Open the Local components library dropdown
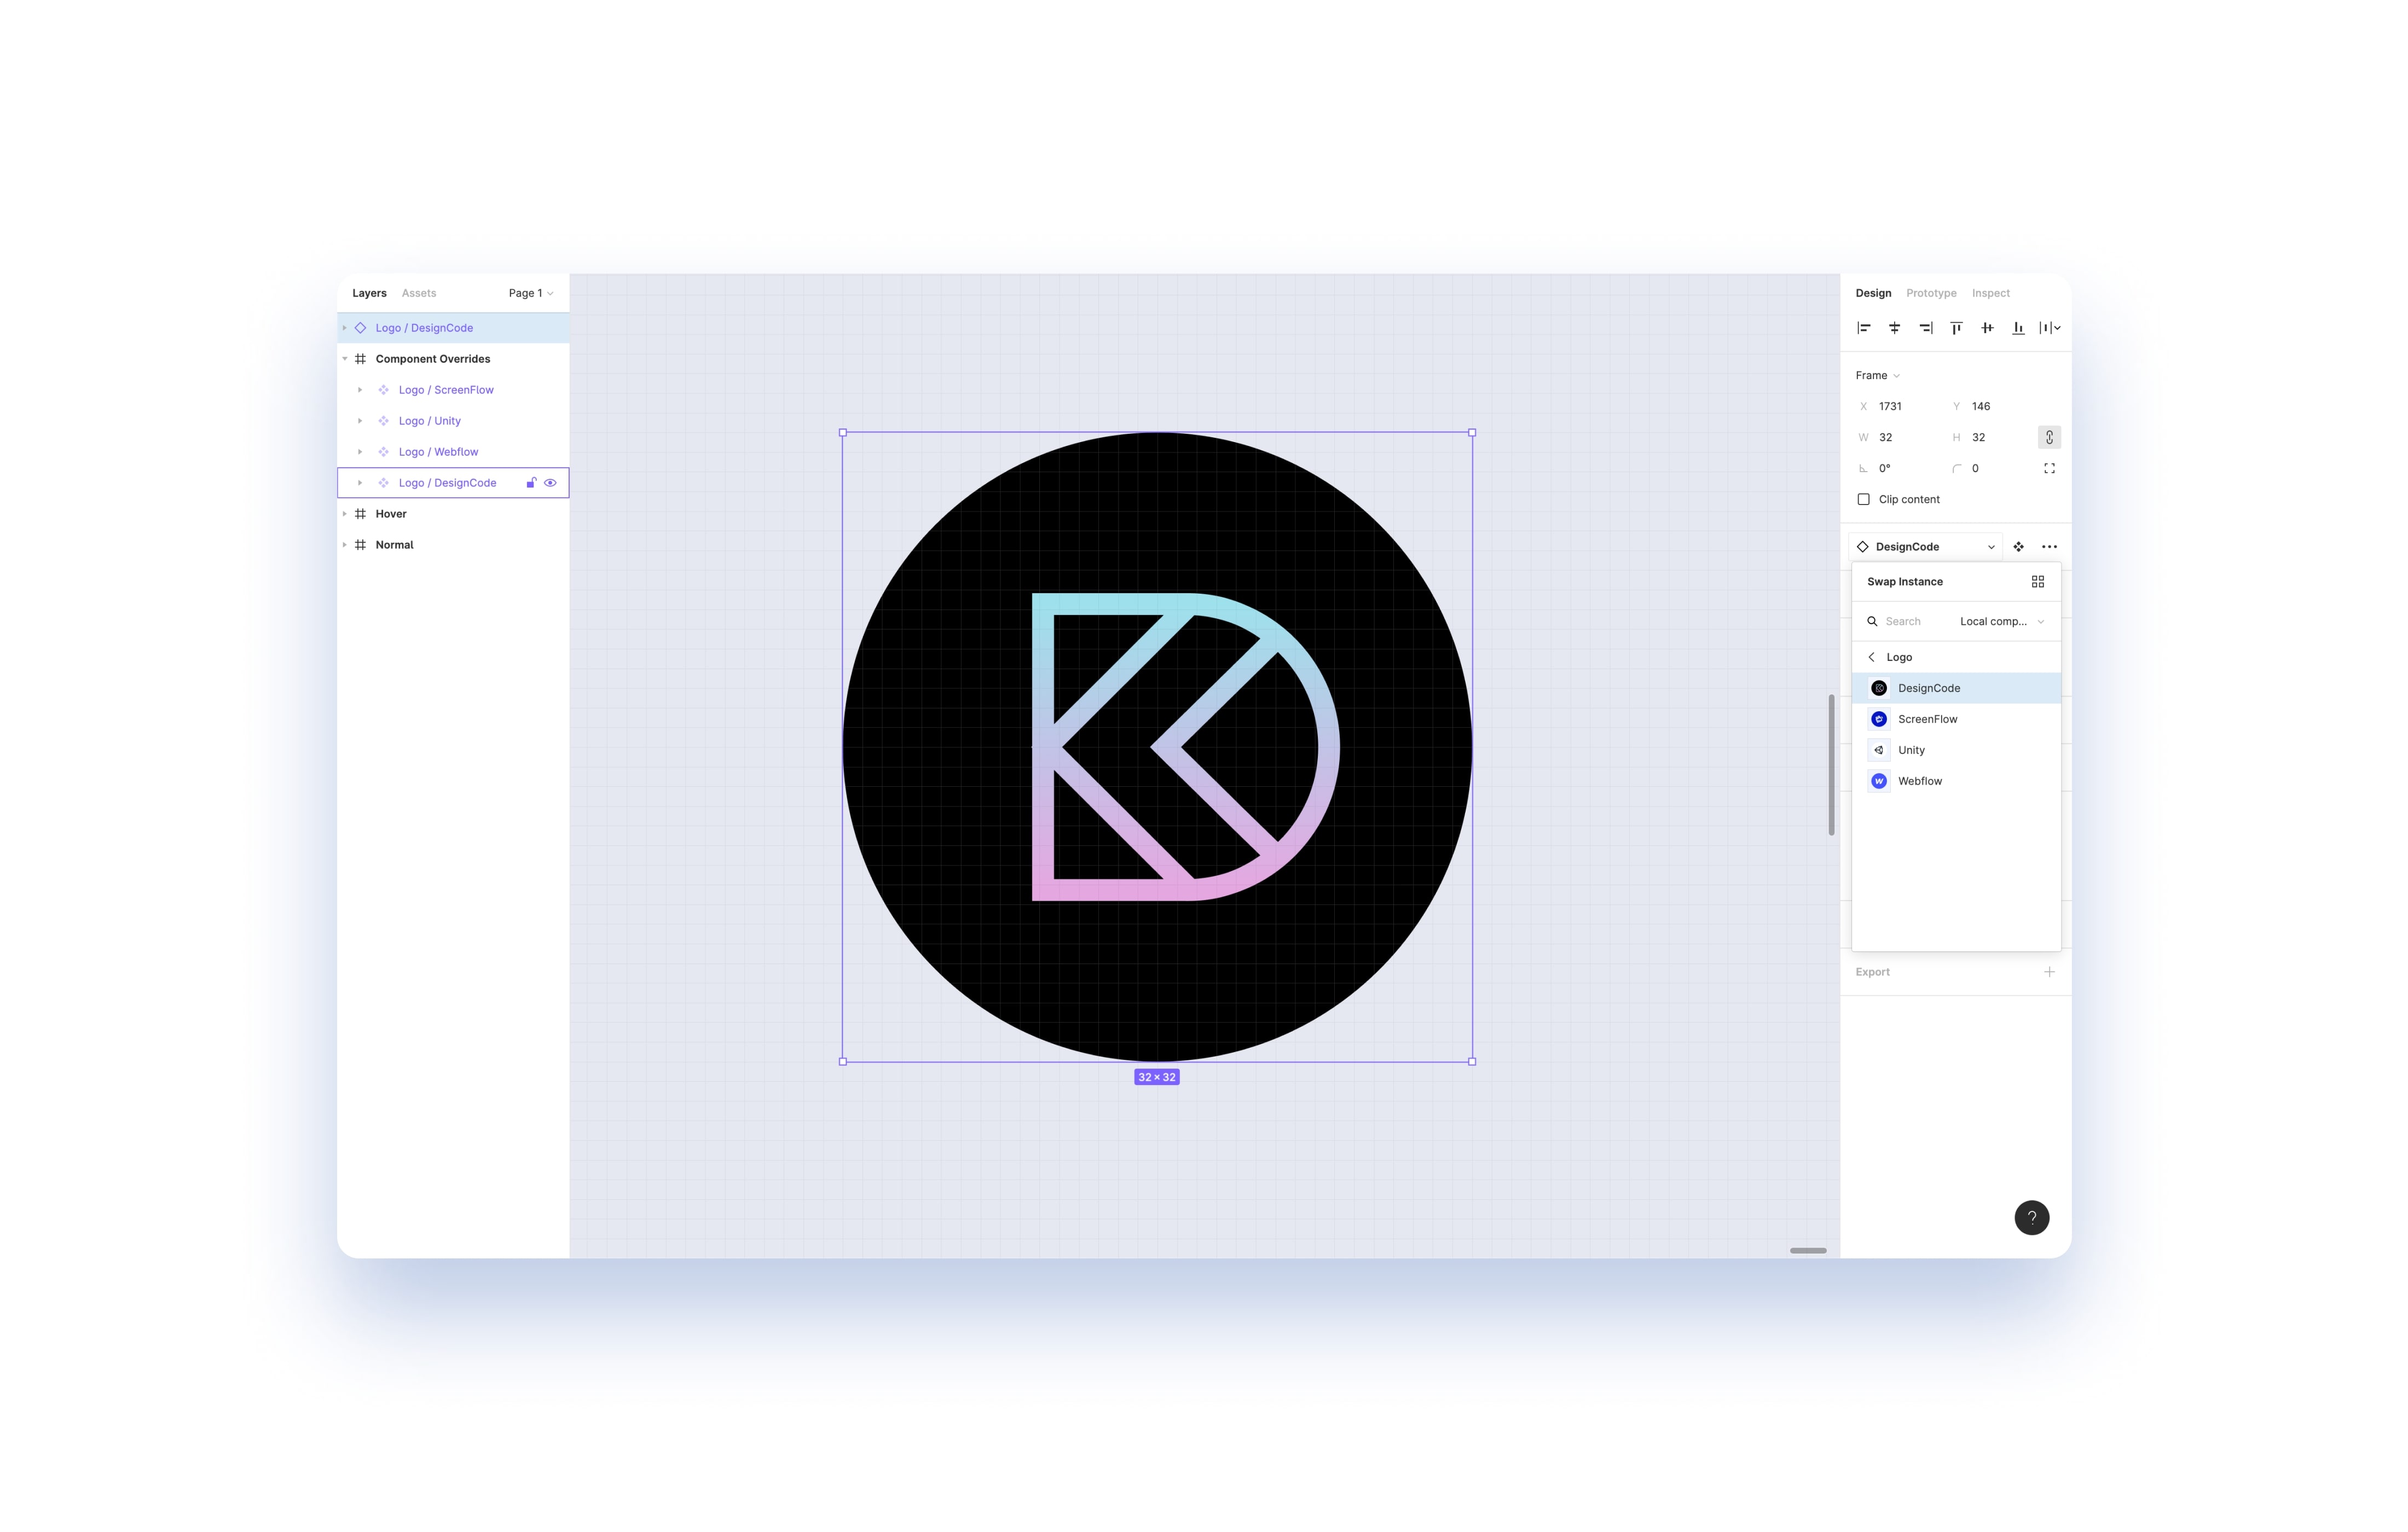This screenshot has height=1532, width=2408. coord(2001,621)
